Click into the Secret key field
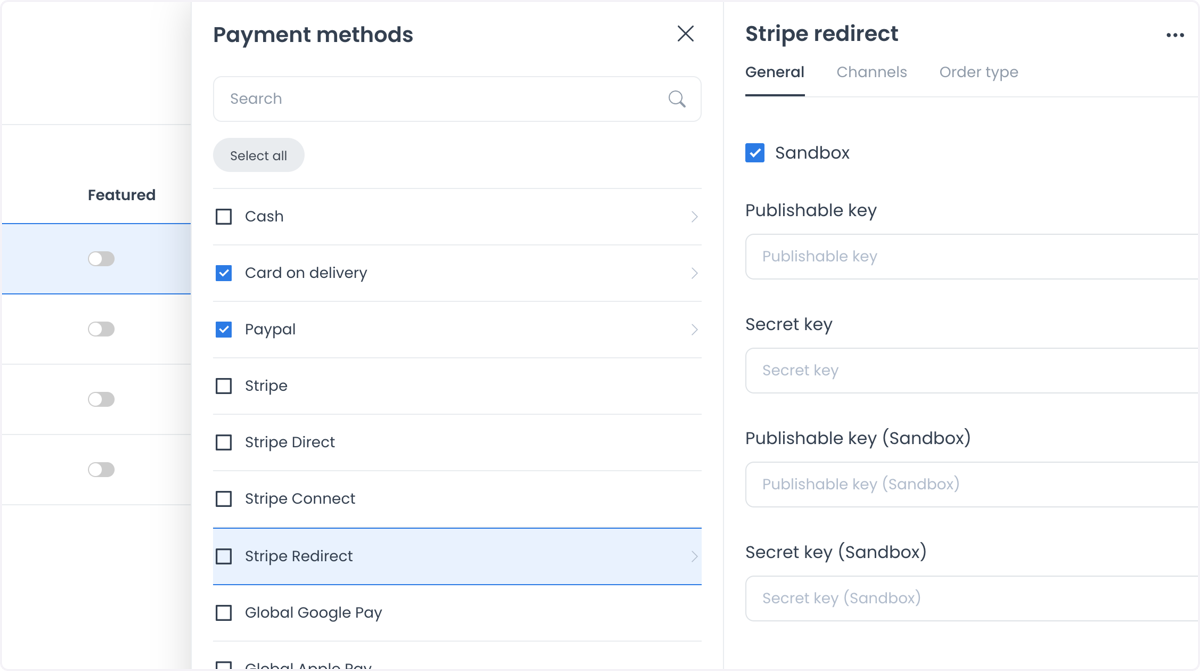The height and width of the screenshot is (671, 1200). tap(972, 370)
